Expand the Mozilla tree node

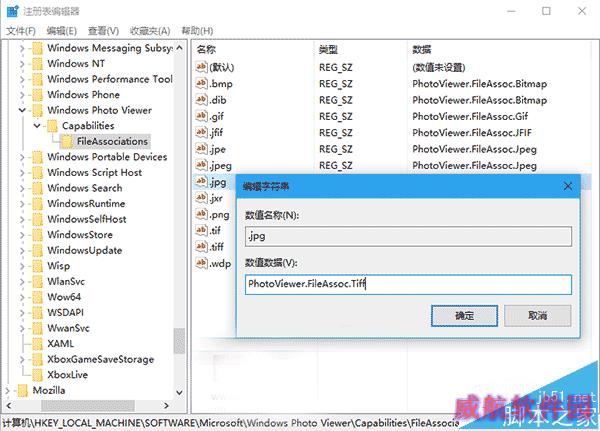click(x=7, y=390)
